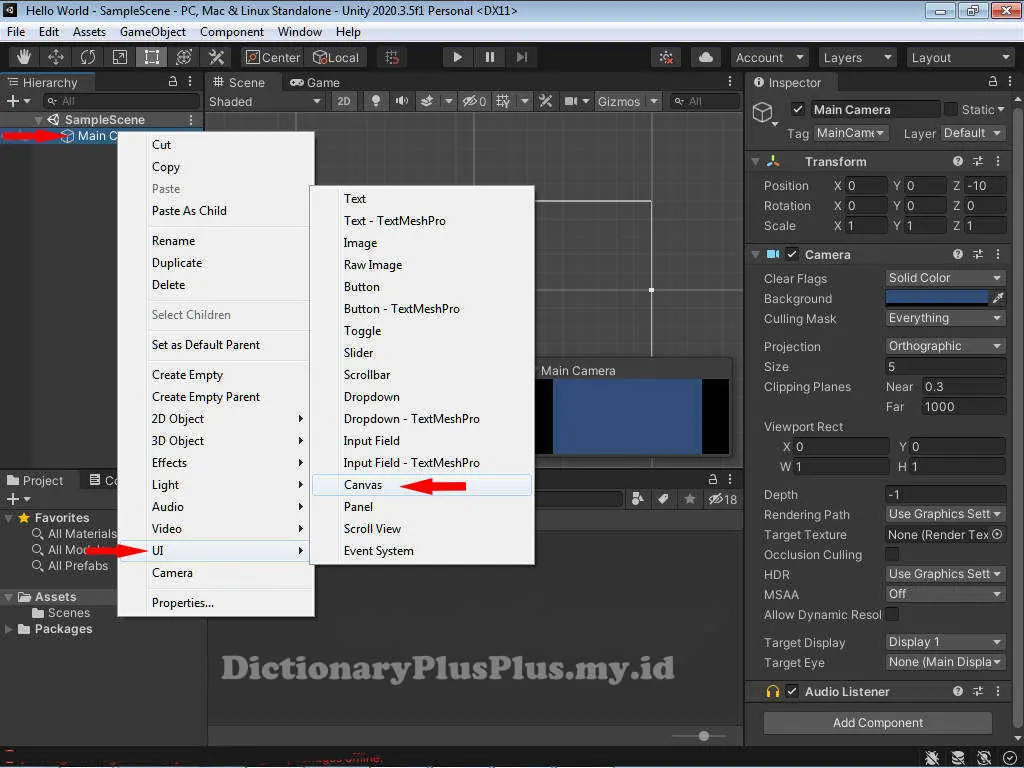1024x768 pixels.
Task: Click the Add Component button
Action: 878,722
